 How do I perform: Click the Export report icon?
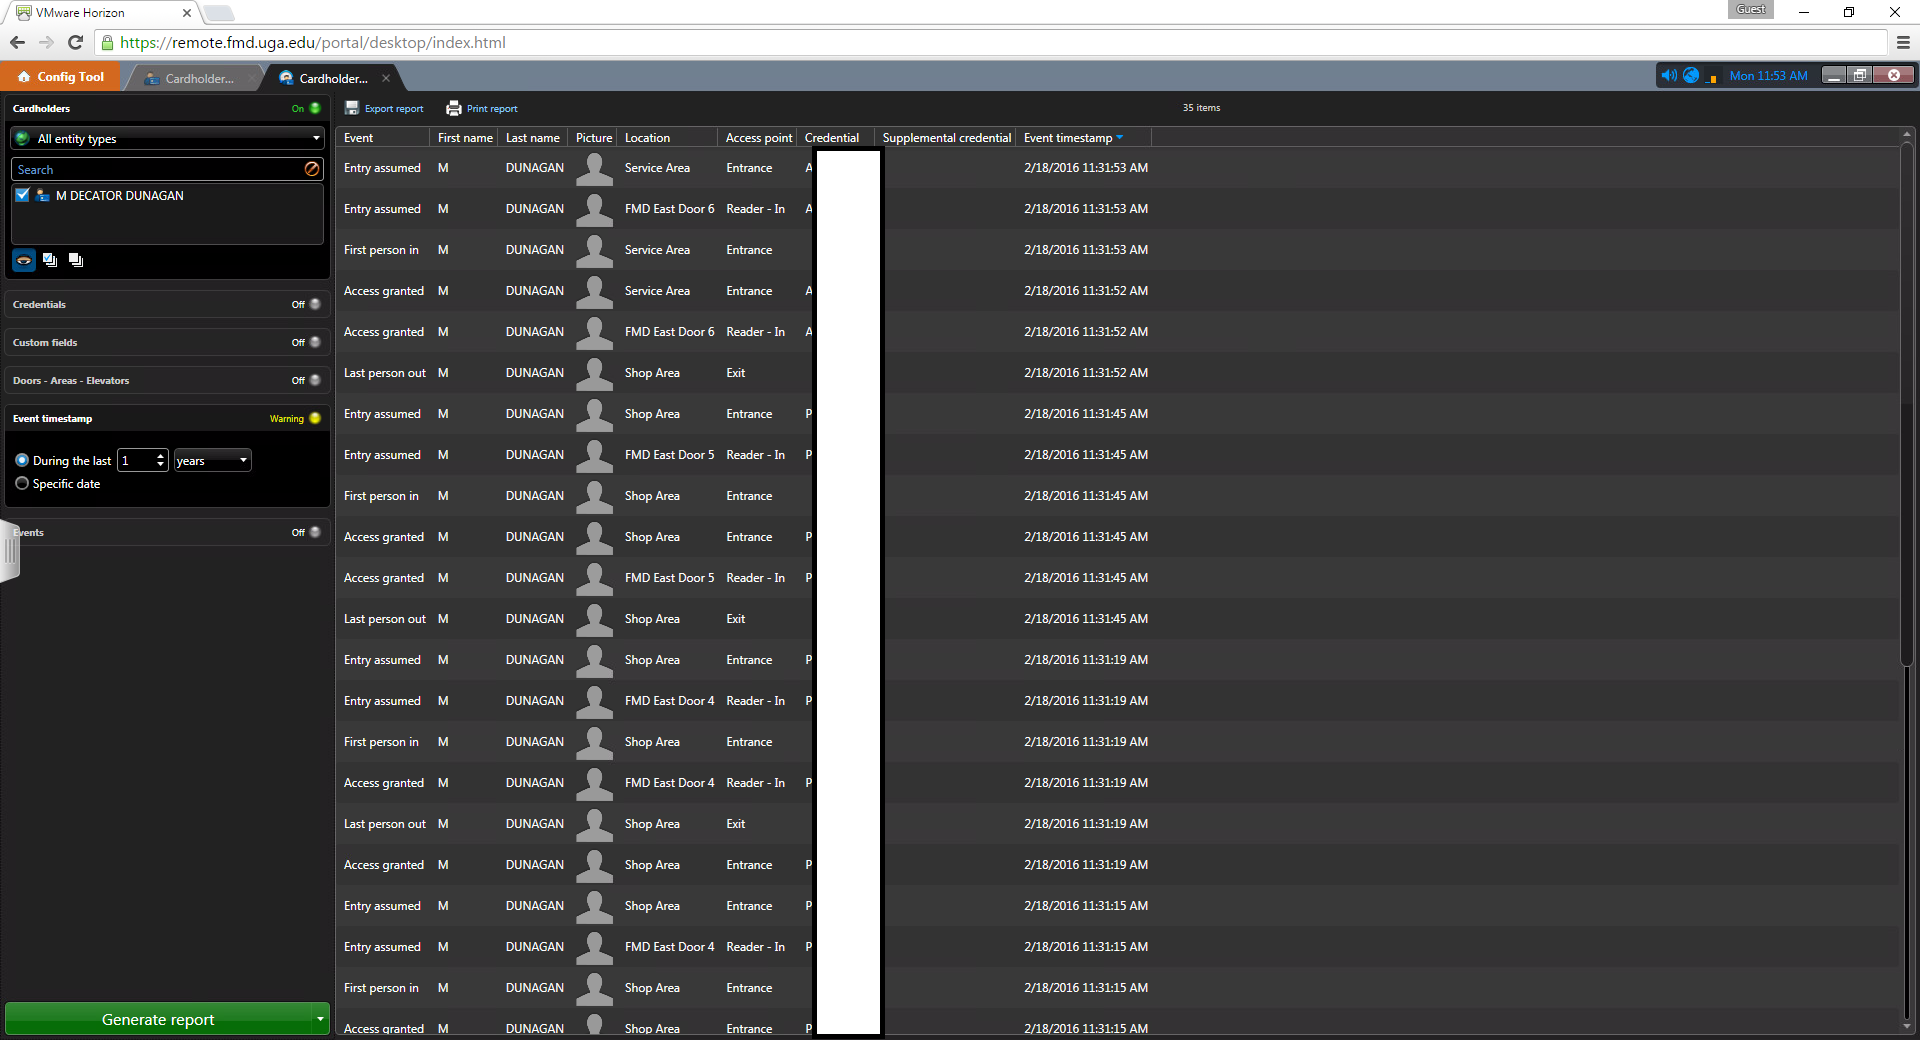pos(352,108)
